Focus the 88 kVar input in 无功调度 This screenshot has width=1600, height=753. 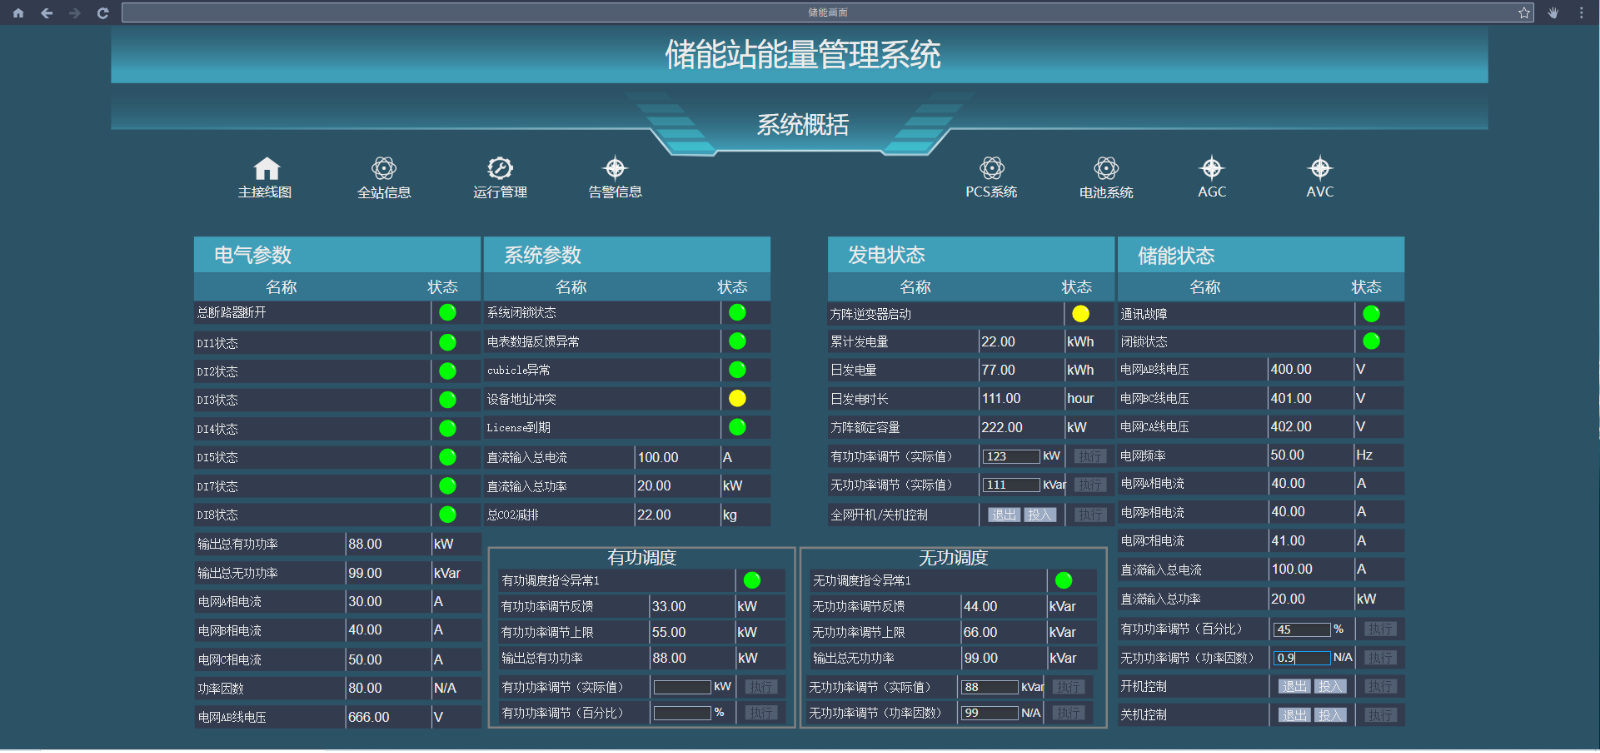[990, 687]
